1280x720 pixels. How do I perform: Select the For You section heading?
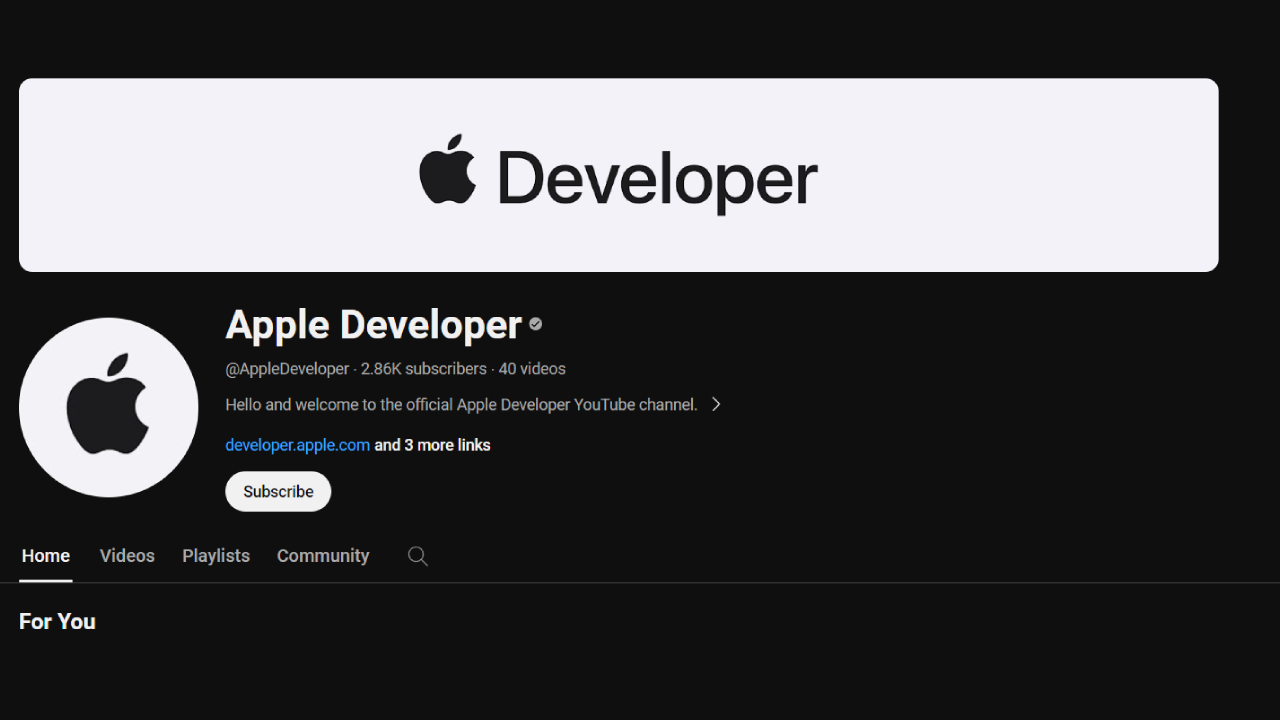click(x=57, y=621)
